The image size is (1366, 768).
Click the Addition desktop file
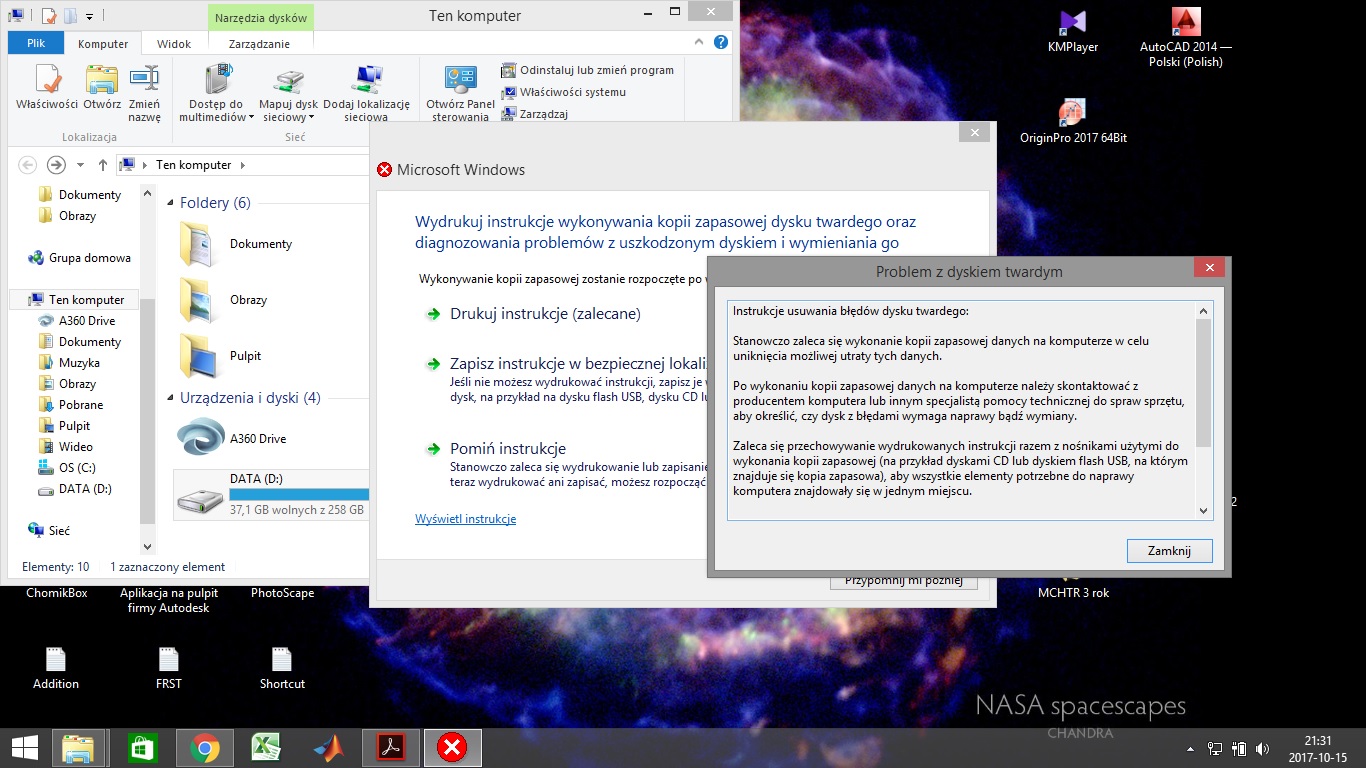56,668
